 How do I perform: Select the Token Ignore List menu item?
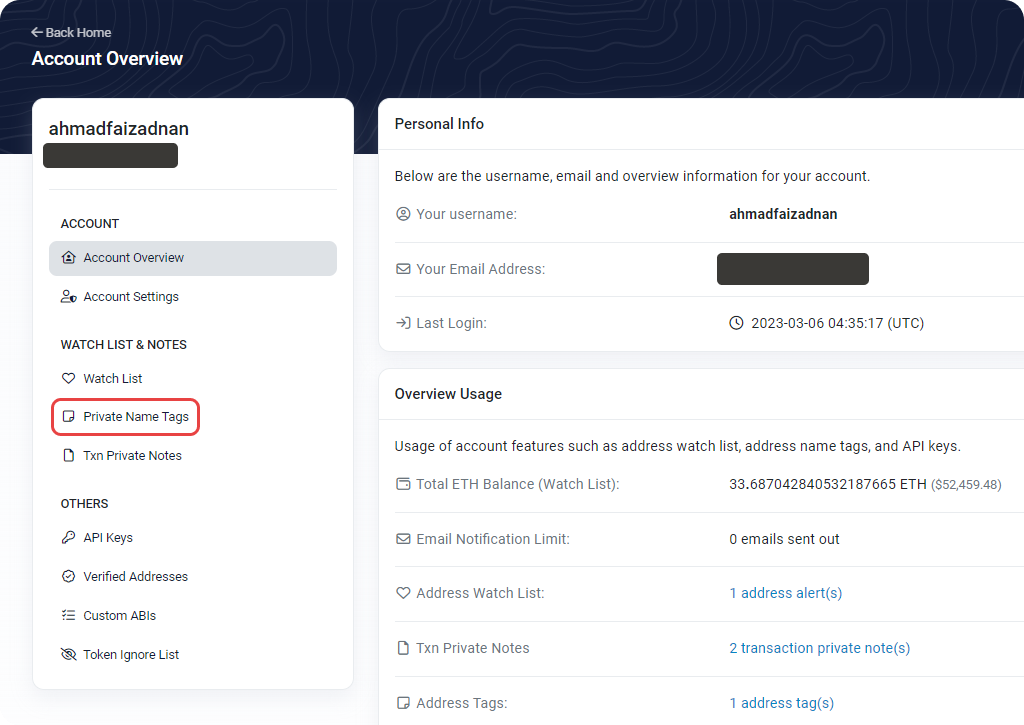[131, 655]
